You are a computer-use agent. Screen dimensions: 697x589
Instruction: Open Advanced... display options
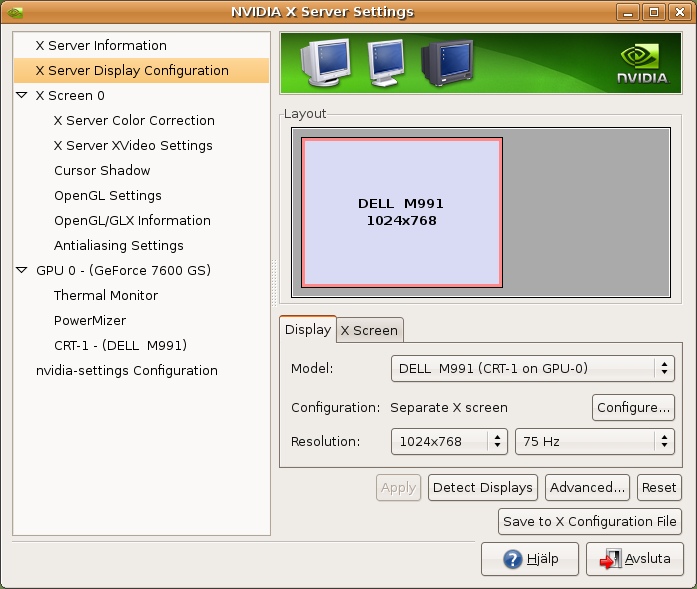587,488
